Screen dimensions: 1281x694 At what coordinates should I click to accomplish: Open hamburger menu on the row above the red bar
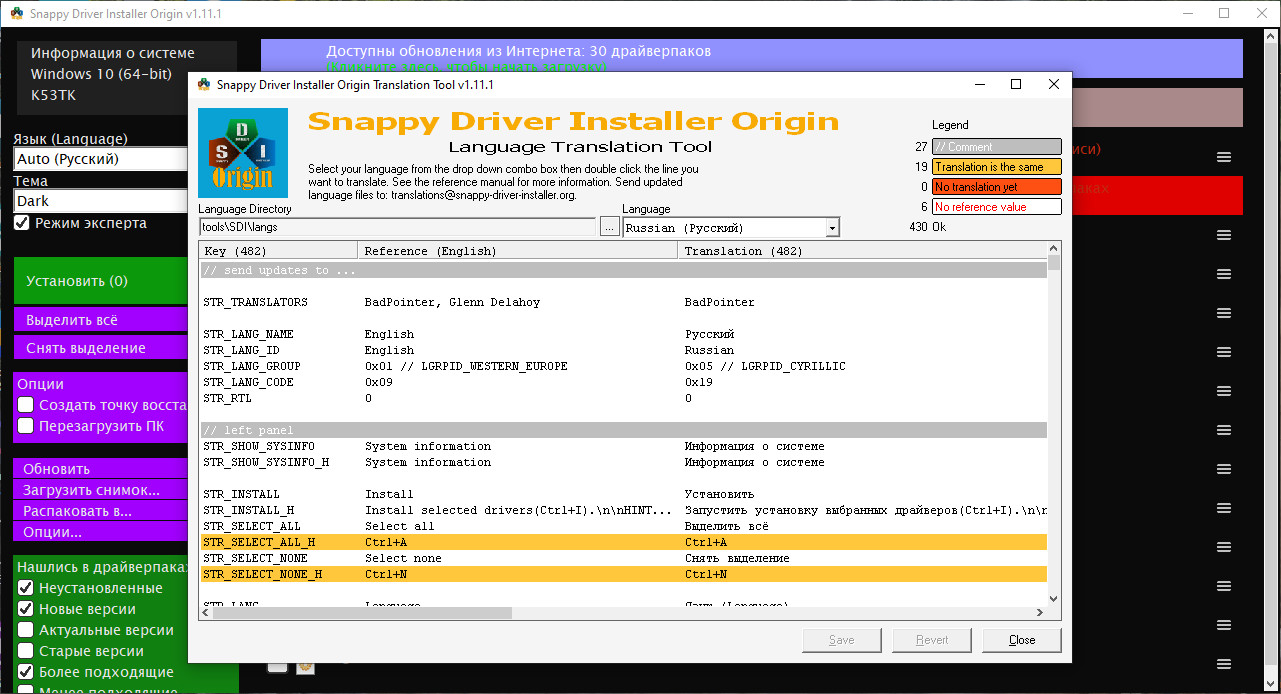pyautogui.click(x=1223, y=157)
